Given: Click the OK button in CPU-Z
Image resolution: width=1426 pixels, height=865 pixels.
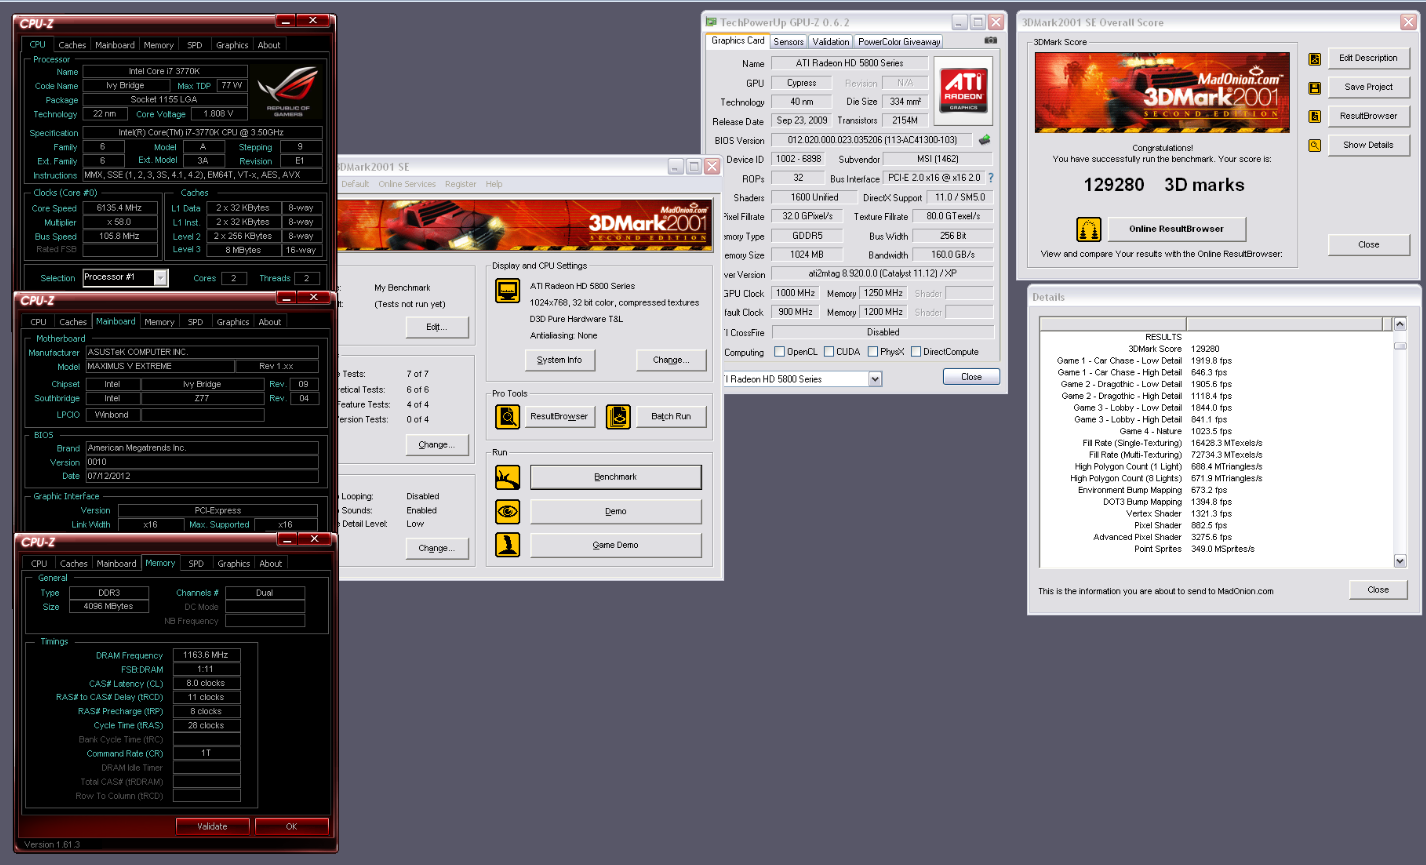Looking at the screenshot, I should pyautogui.click(x=292, y=827).
